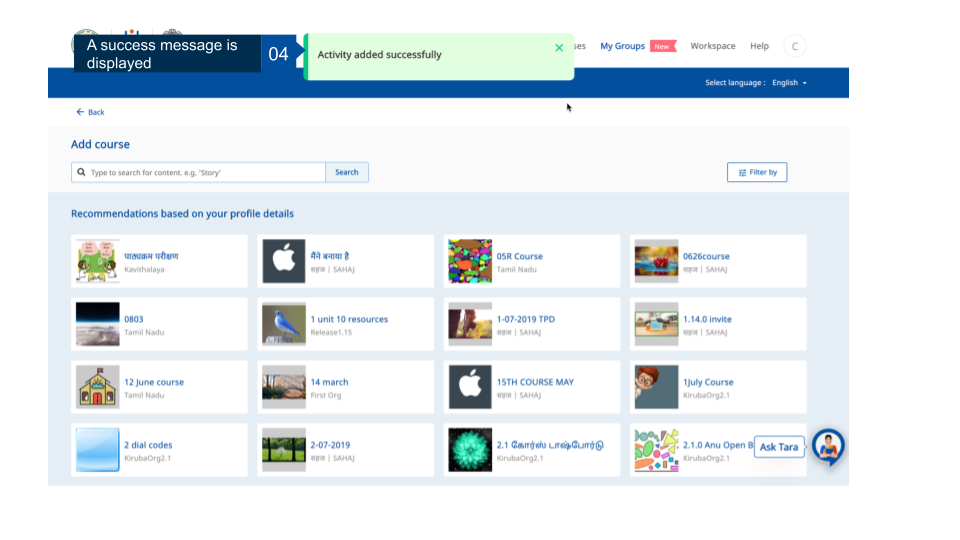Select the 1July Course cartoon icon
The height and width of the screenshot is (540, 960).
coord(656,387)
